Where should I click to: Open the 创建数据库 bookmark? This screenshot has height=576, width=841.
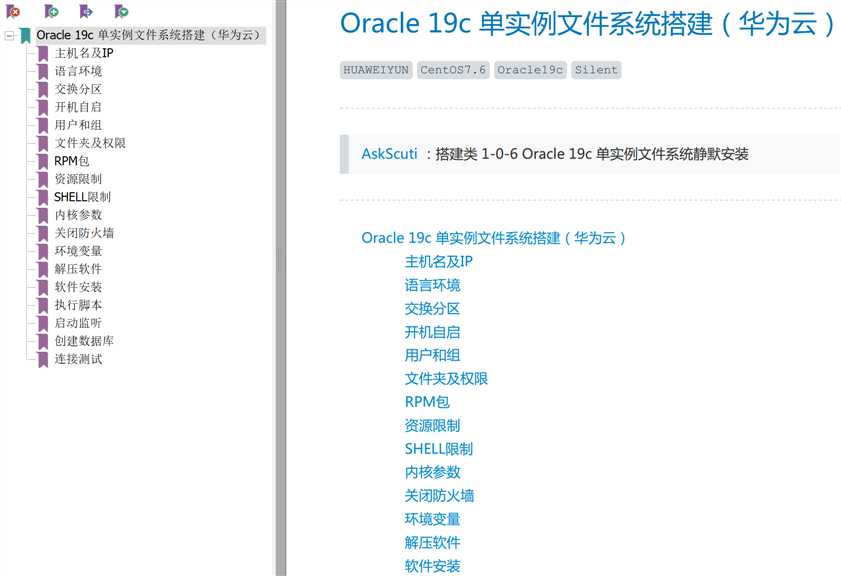[84, 341]
